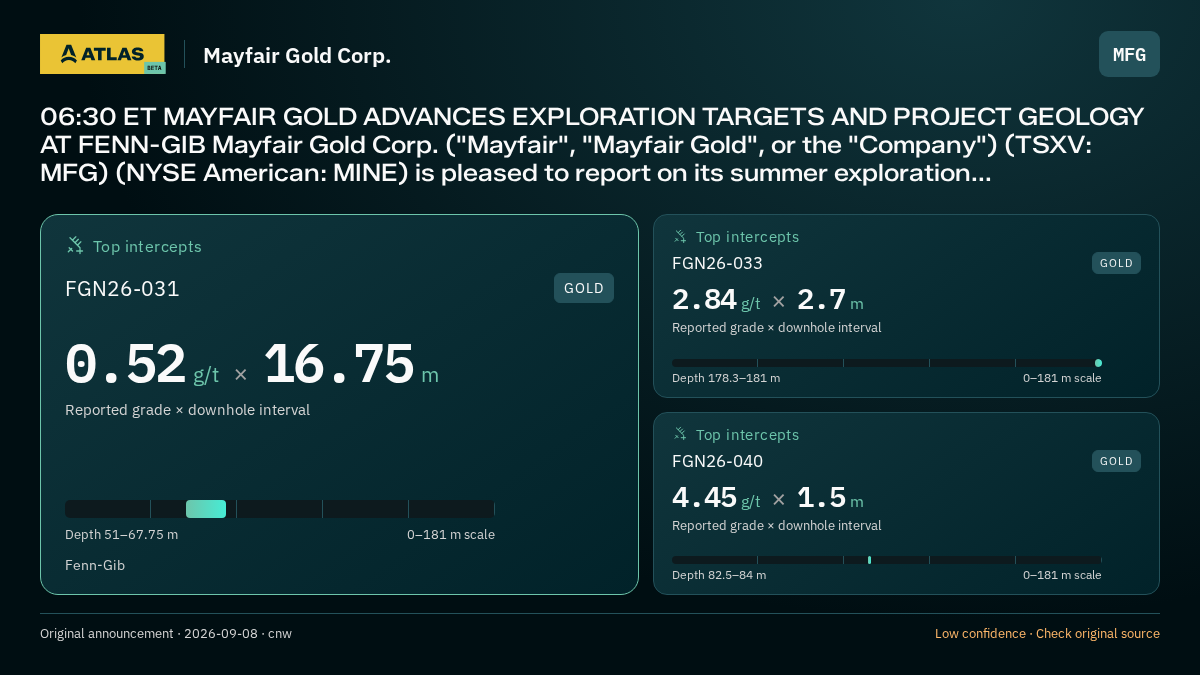Image resolution: width=1200 pixels, height=675 pixels.
Task: Click the 4.45 g/t grade value
Action: pos(716,498)
